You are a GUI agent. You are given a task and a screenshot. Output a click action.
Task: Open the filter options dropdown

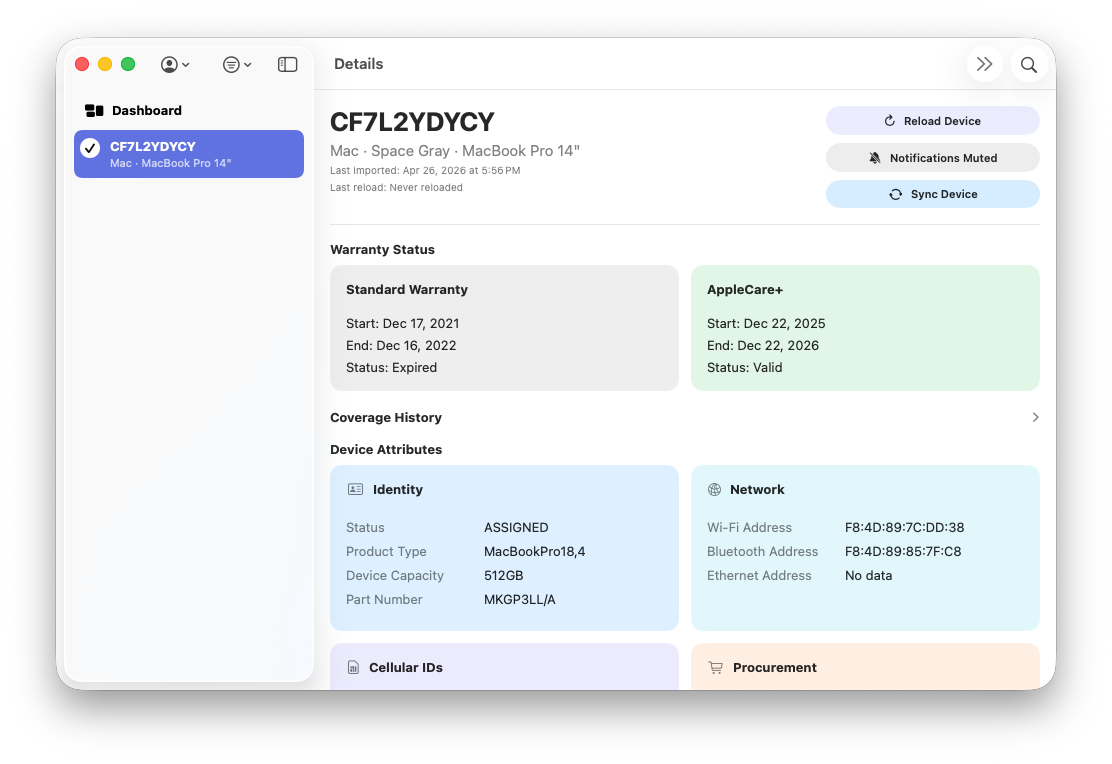click(237, 65)
